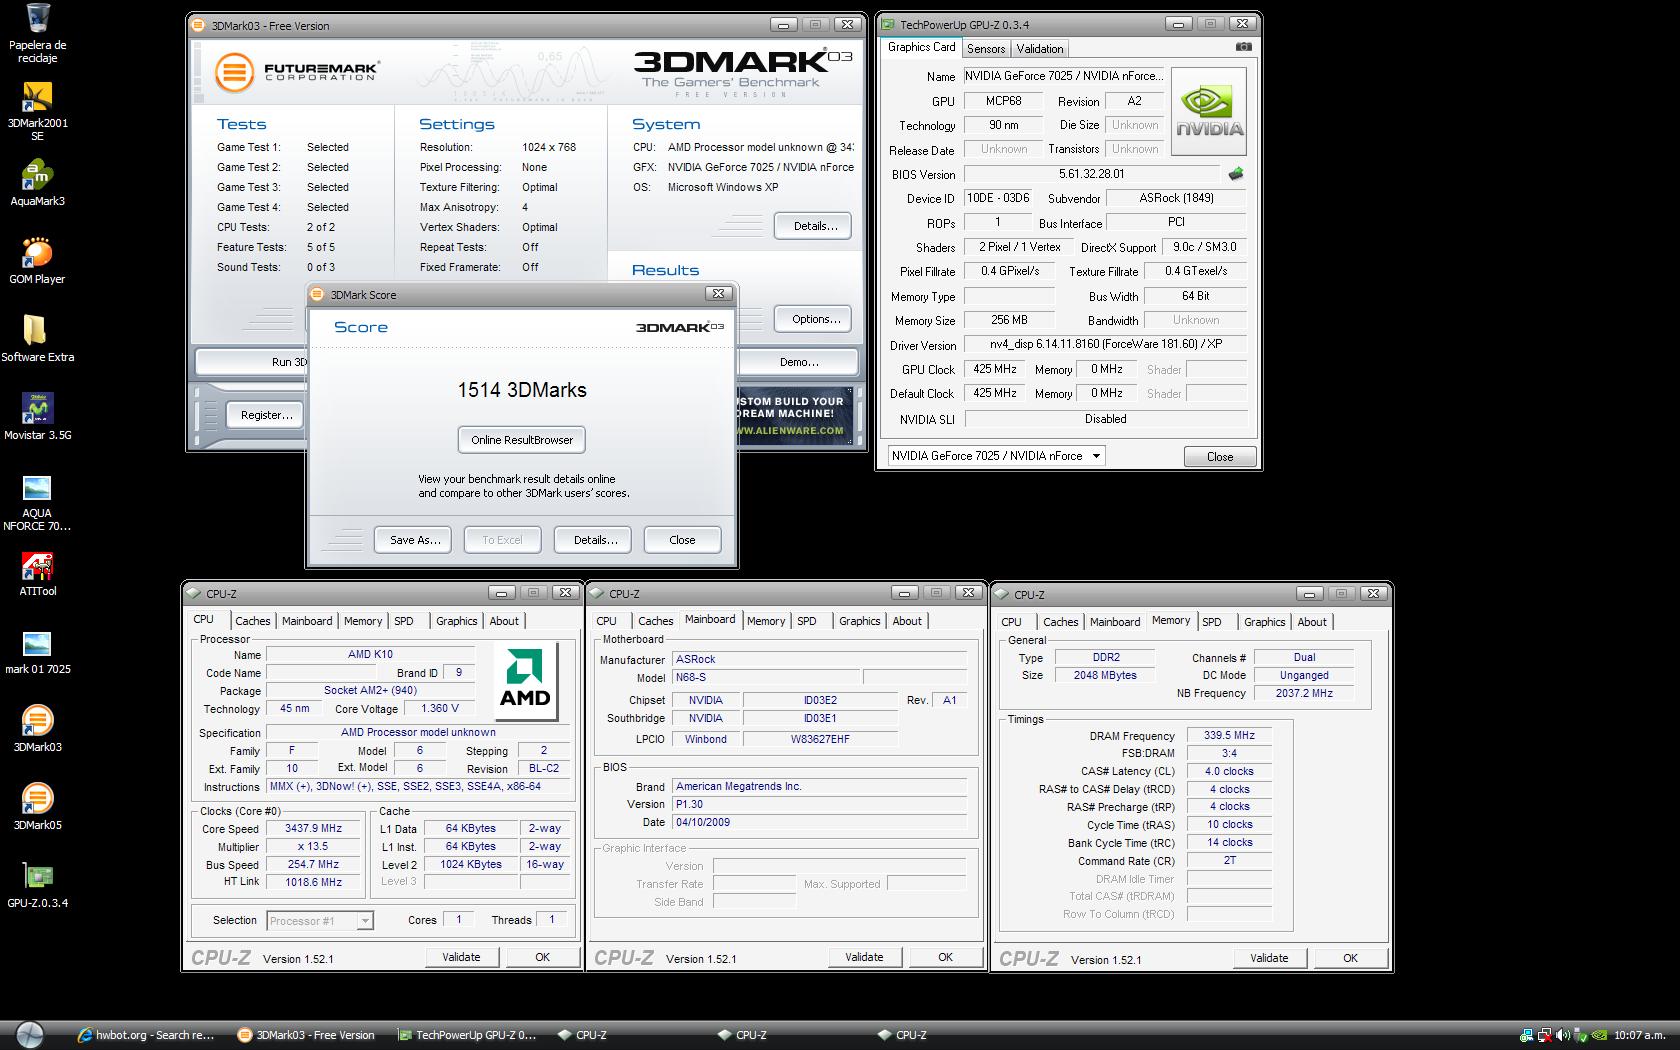Open the GPU-Z.0.3.4 desktop icon

click(x=37, y=885)
